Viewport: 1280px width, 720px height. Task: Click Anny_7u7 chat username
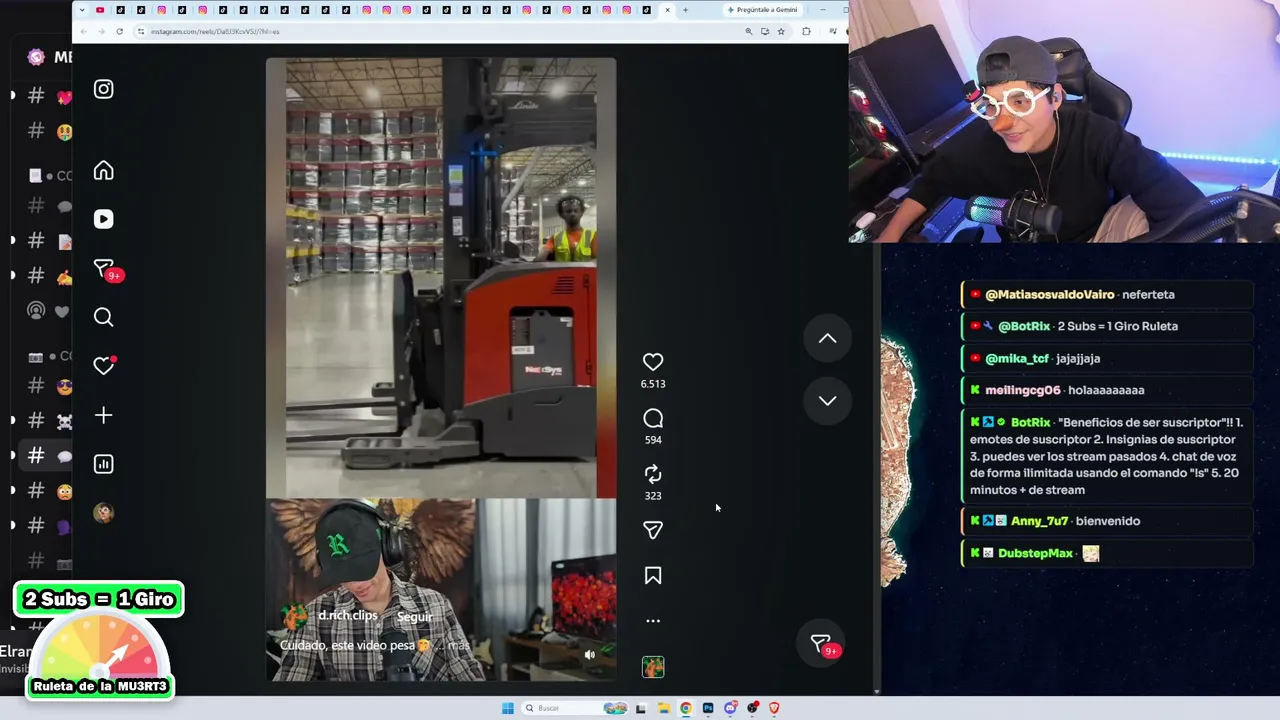click(x=1039, y=521)
